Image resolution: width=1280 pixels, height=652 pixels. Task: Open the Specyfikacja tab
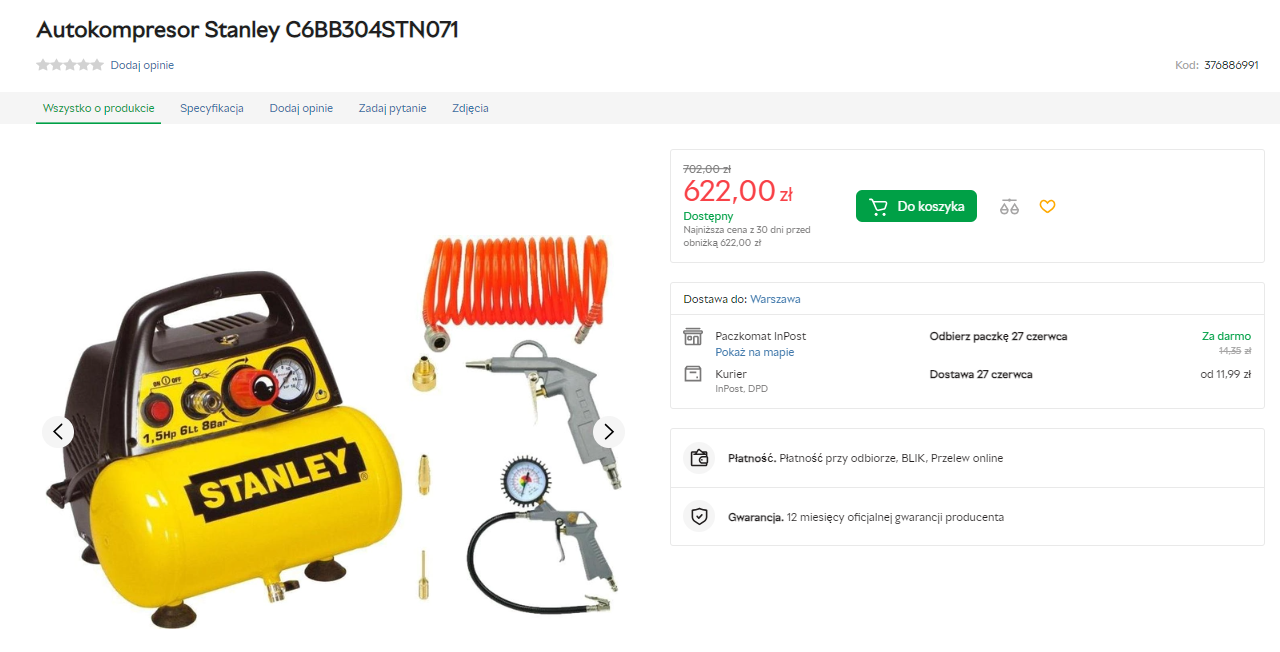tap(212, 108)
